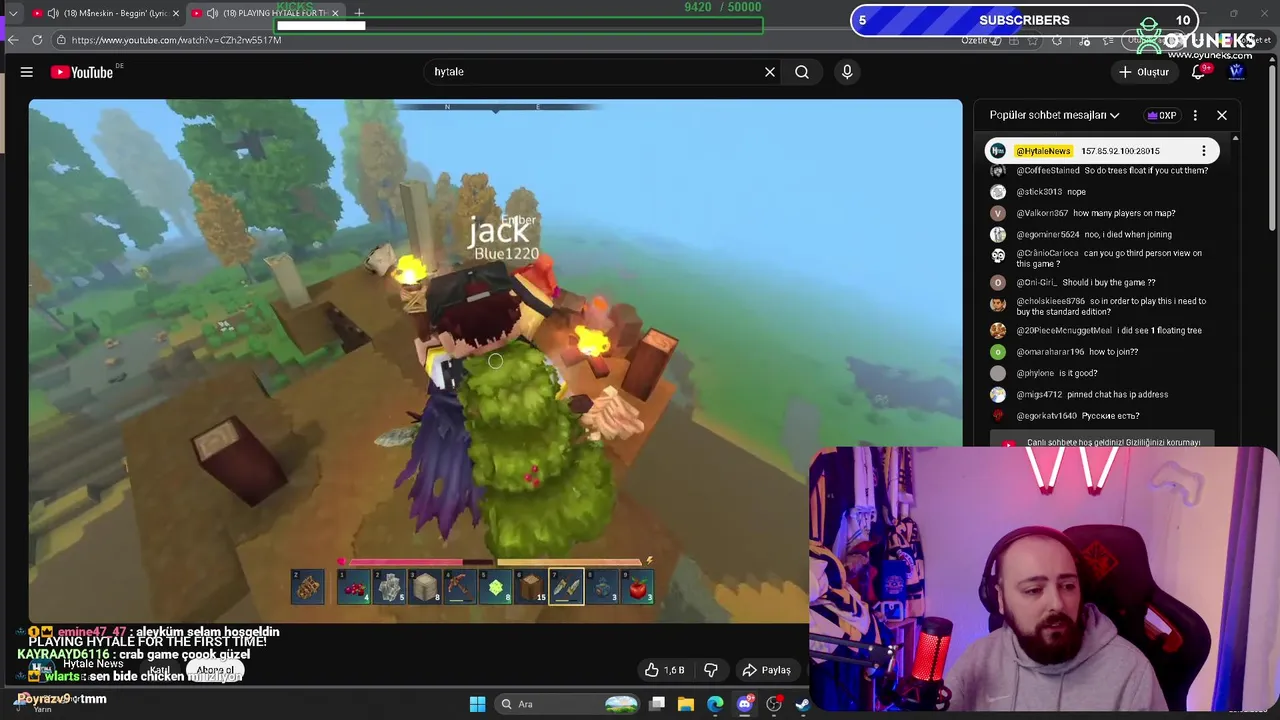Open the account avatar menu
The image size is (1280, 720).
[x=1236, y=72]
